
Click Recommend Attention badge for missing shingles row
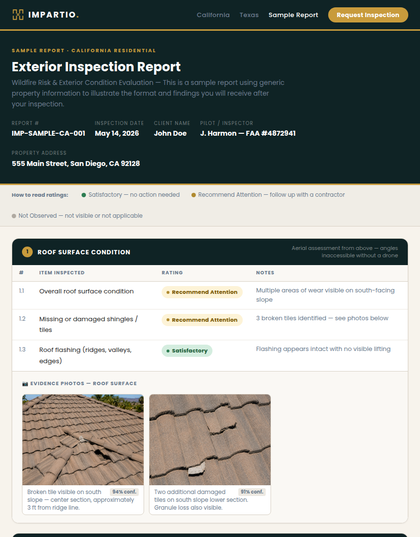coord(202,320)
